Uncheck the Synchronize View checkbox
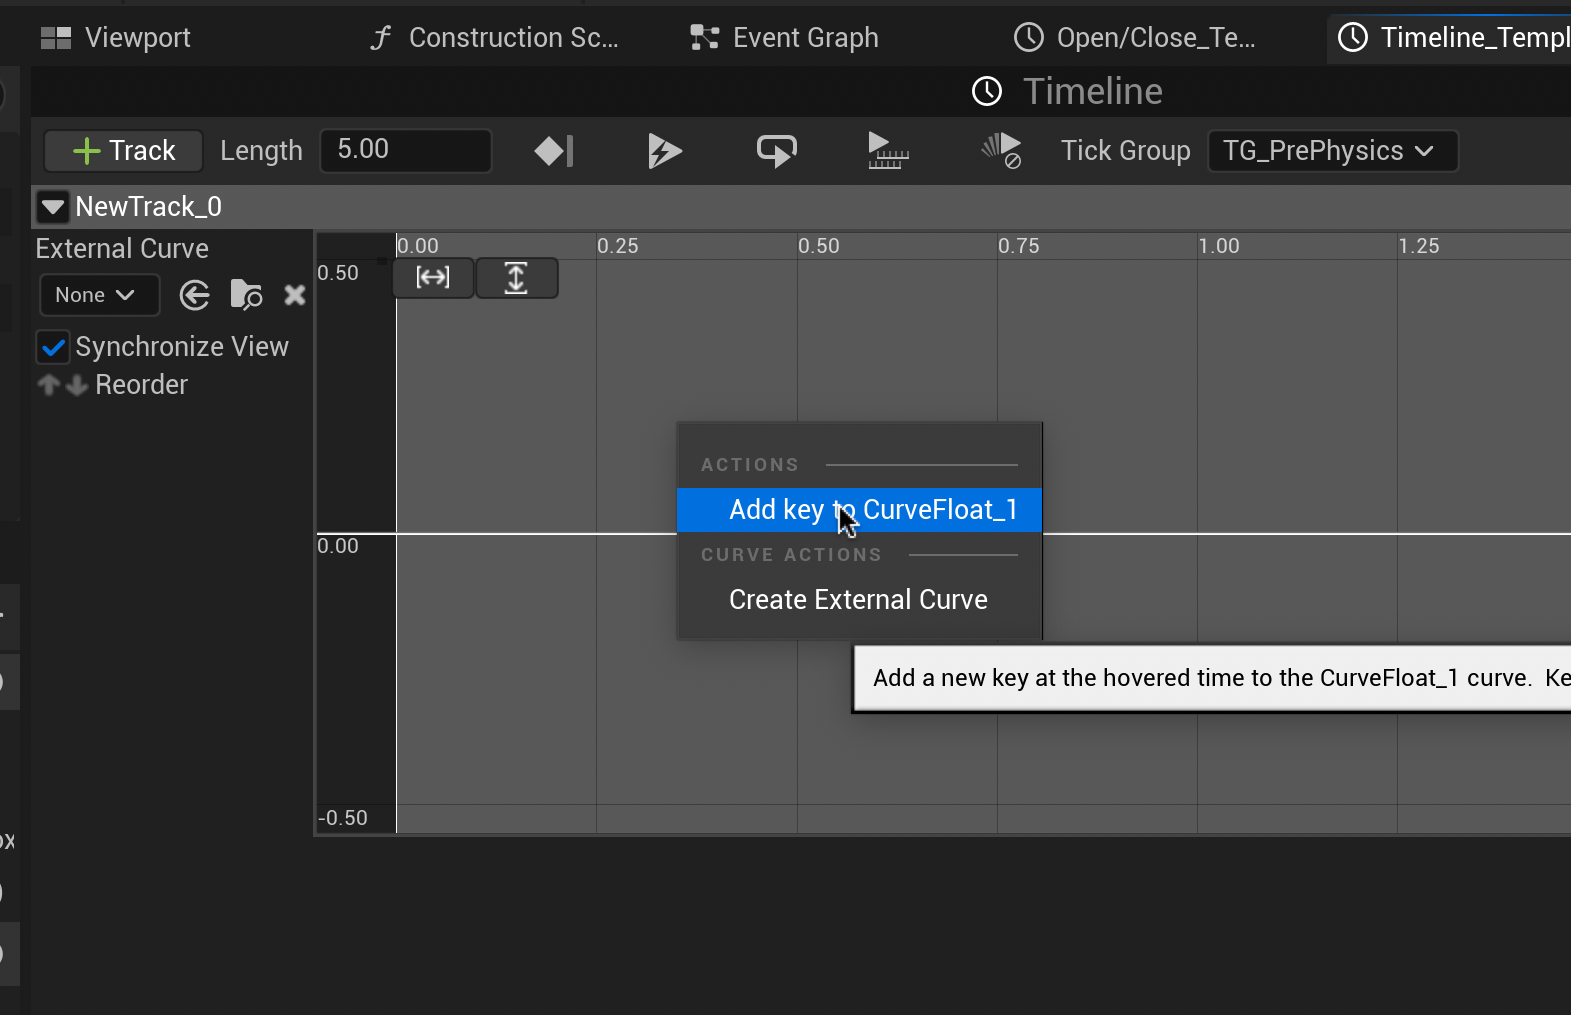Screen dimensions: 1571x1015 [53, 347]
